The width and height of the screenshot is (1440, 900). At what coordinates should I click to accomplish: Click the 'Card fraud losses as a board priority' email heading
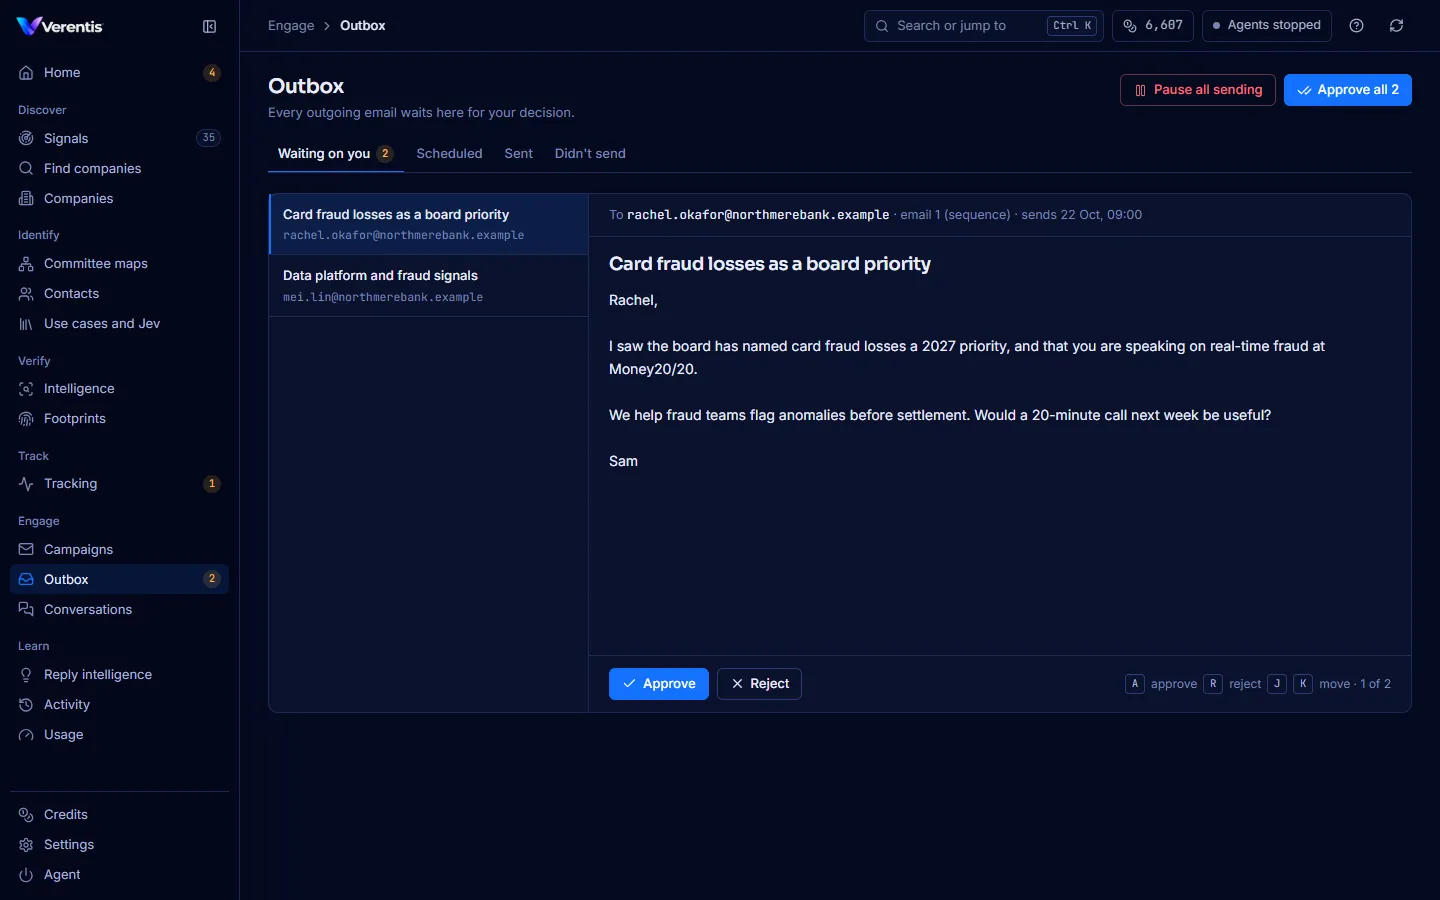[x=770, y=264]
